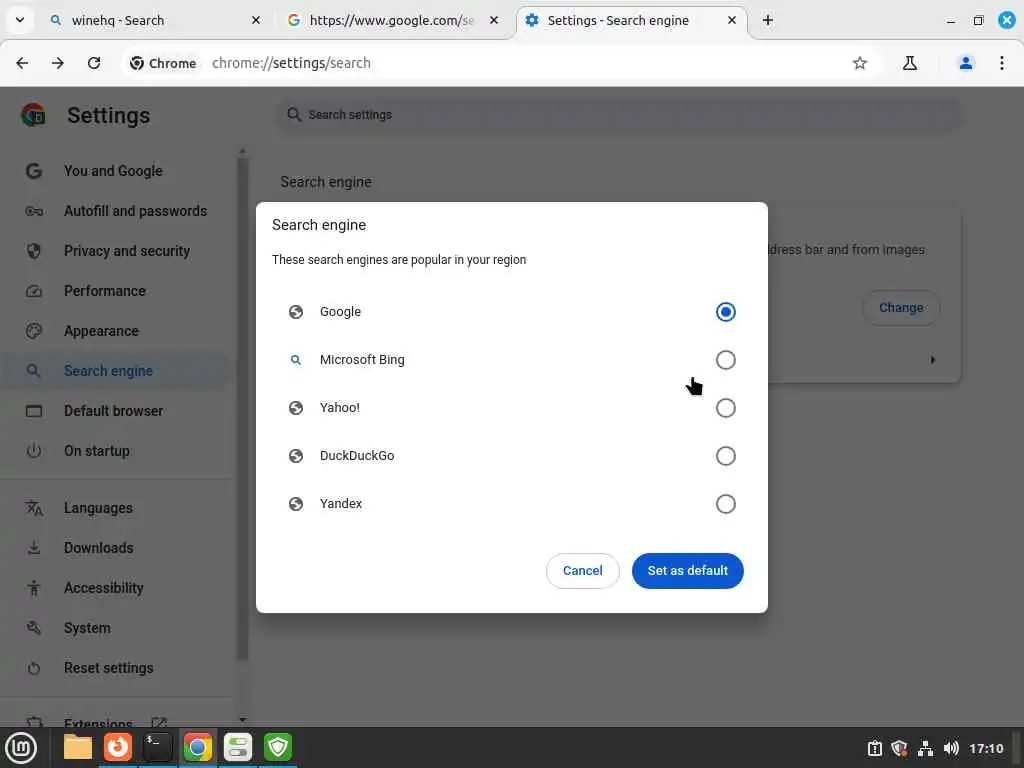Click the Chrome site info chip

(163, 63)
